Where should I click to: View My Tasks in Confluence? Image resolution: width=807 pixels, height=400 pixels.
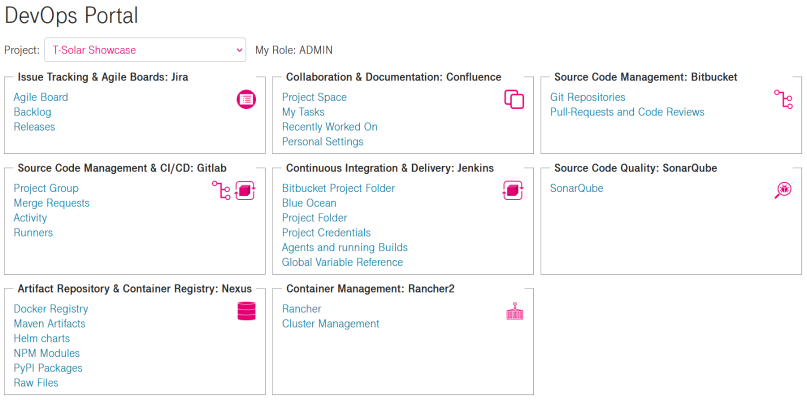[x=303, y=112]
